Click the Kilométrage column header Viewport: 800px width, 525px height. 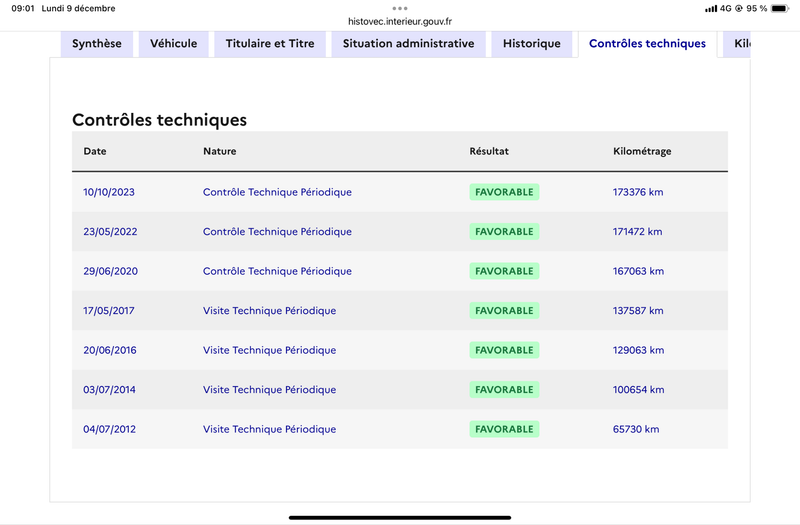[x=642, y=152]
